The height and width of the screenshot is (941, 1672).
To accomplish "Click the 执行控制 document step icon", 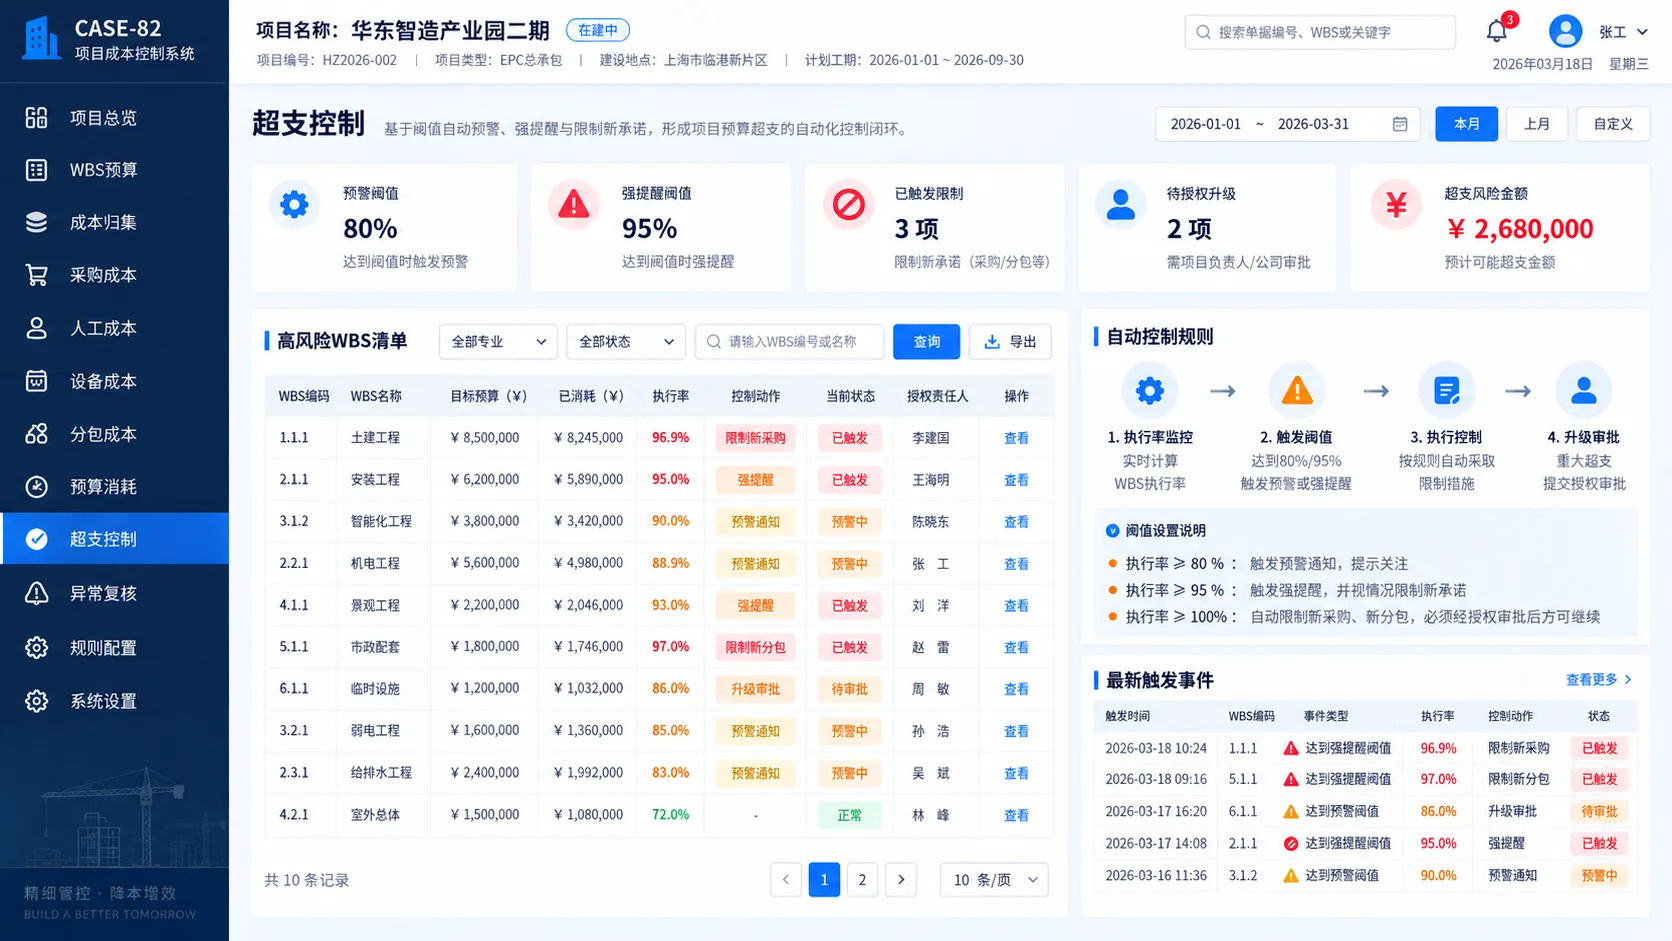I will point(1446,390).
